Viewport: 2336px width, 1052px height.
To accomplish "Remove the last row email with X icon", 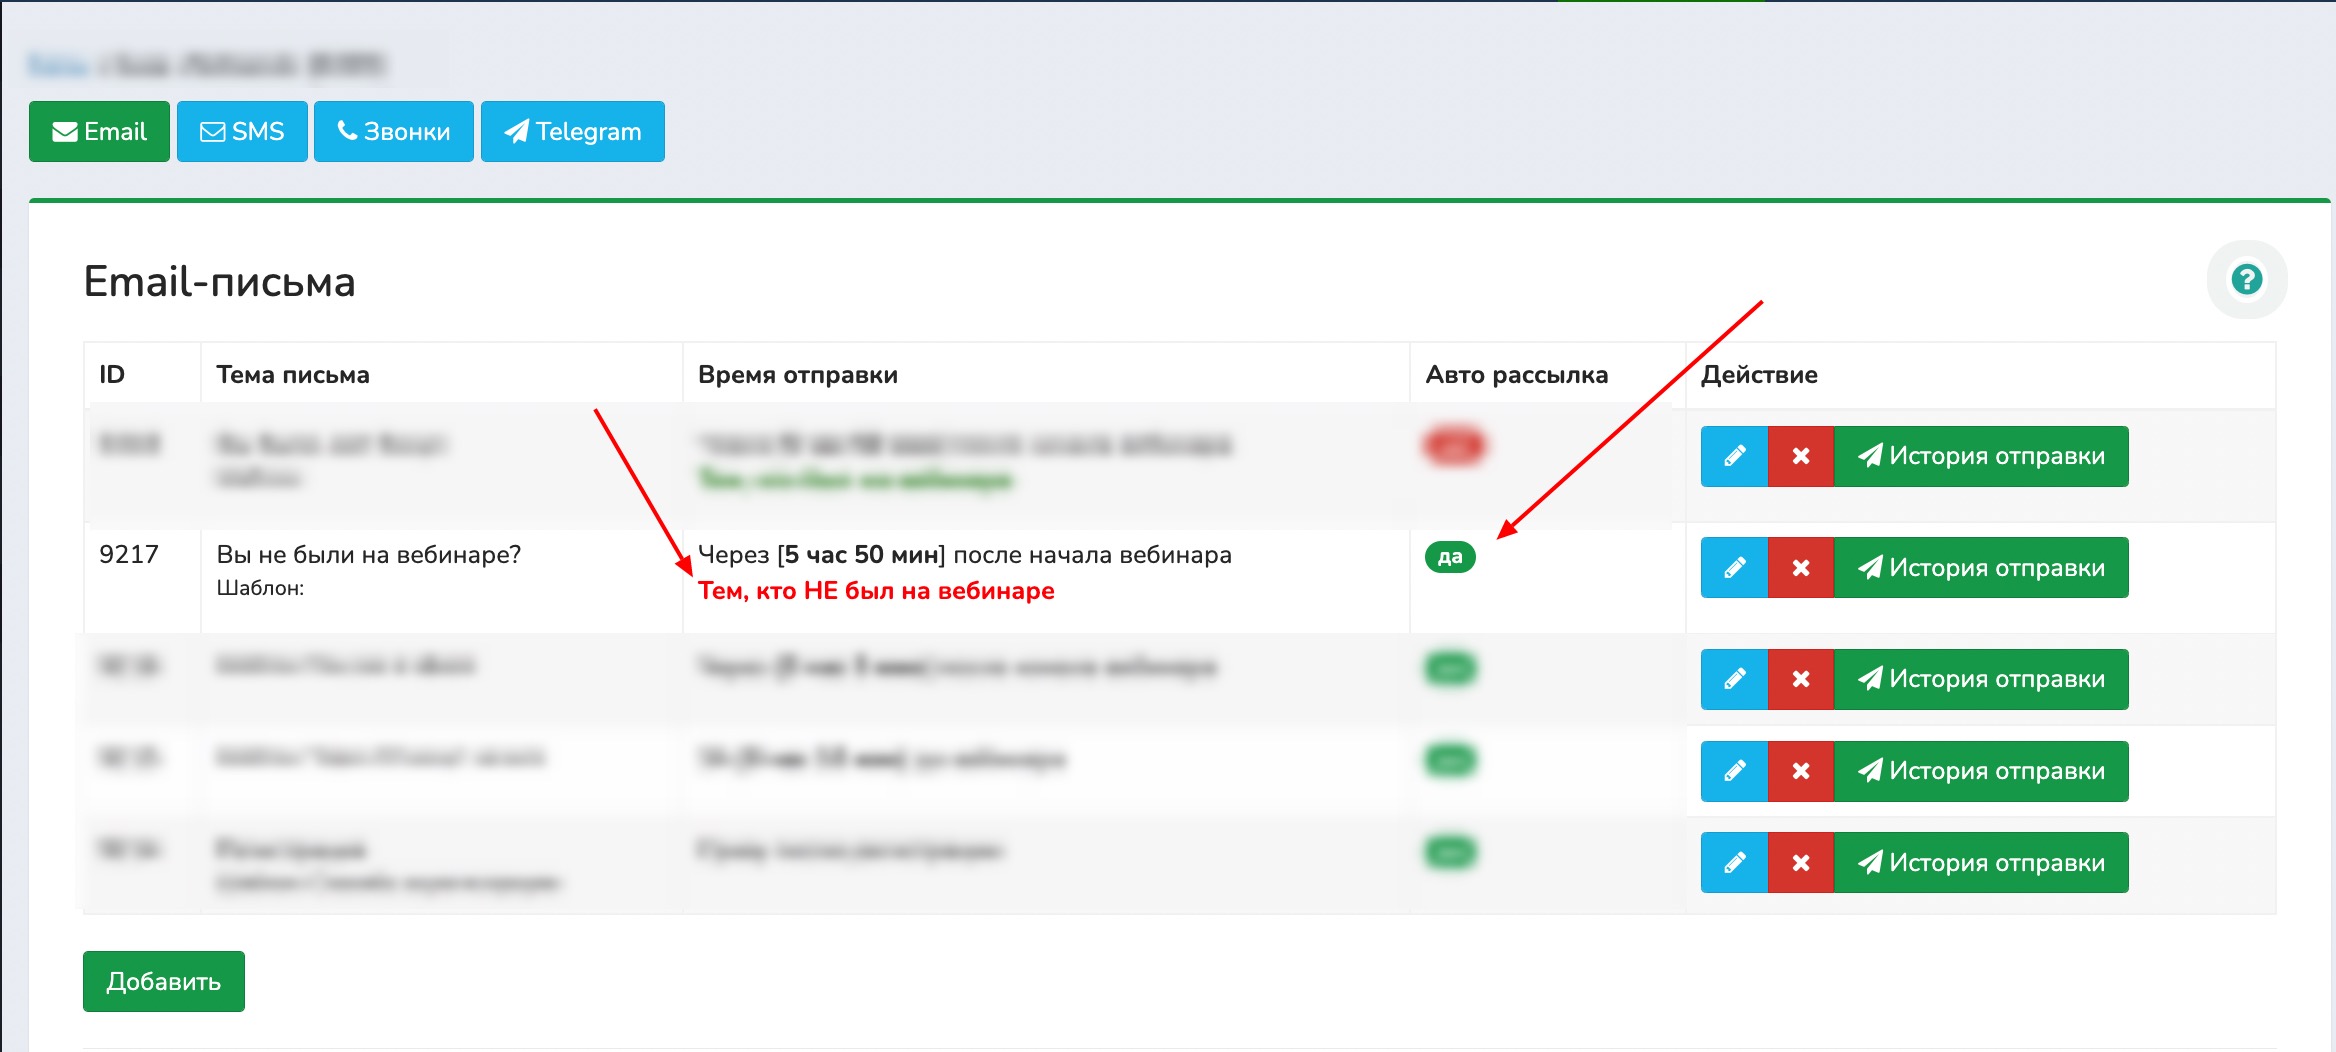I will [1800, 862].
